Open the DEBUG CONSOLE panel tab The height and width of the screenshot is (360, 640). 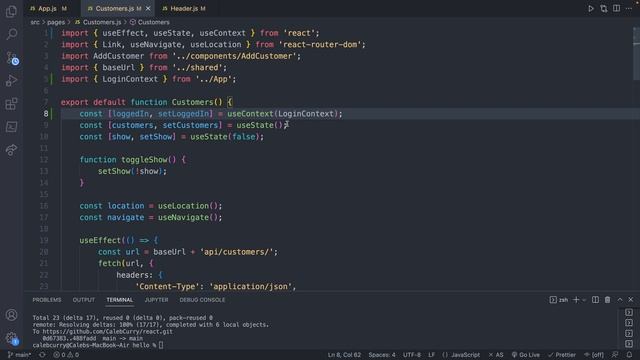point(202,300)
